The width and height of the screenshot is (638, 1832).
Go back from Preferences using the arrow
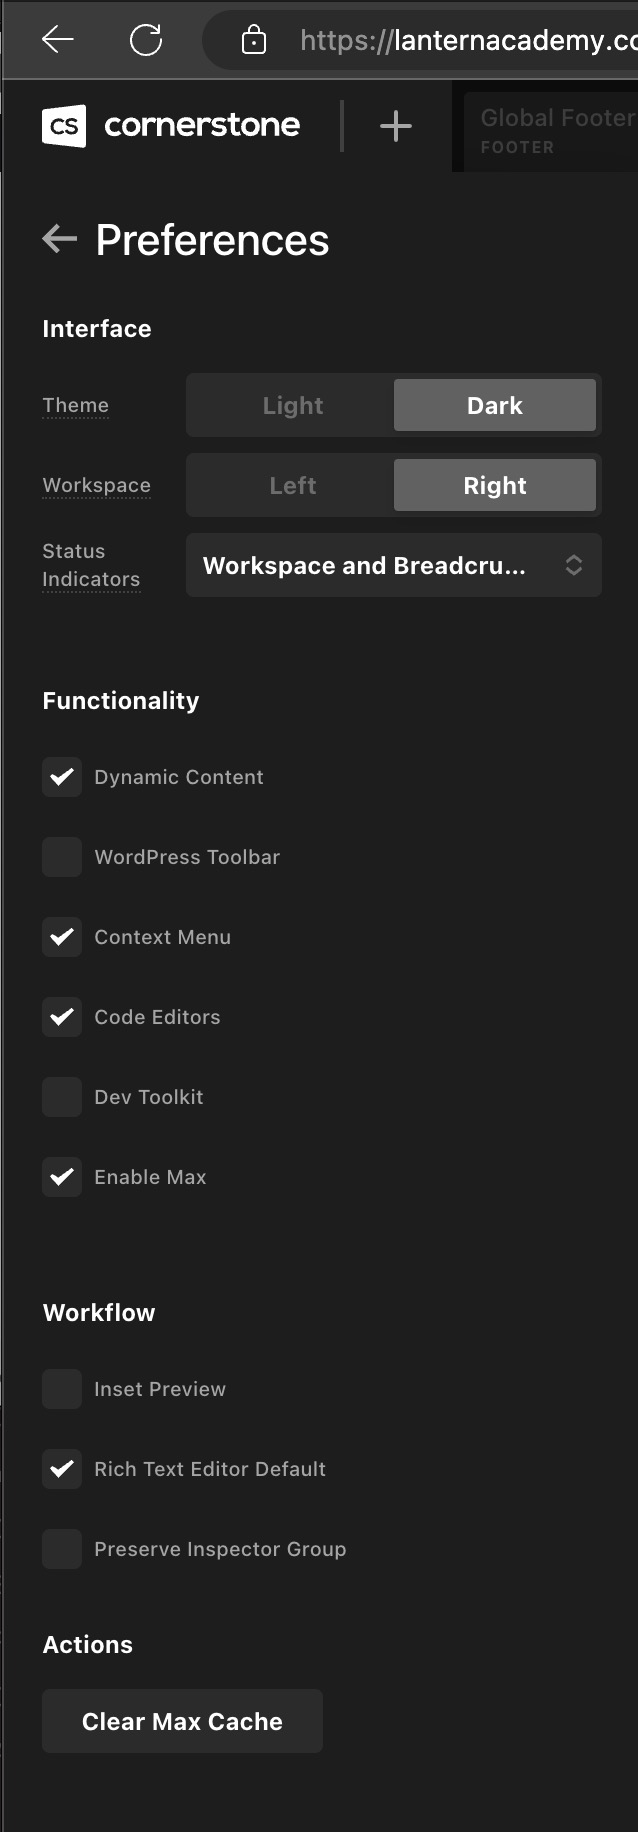click(x=60, y=239)
